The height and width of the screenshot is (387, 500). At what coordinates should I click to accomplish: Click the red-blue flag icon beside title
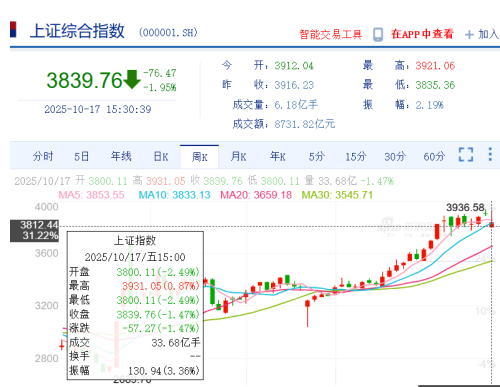(13, 29)
